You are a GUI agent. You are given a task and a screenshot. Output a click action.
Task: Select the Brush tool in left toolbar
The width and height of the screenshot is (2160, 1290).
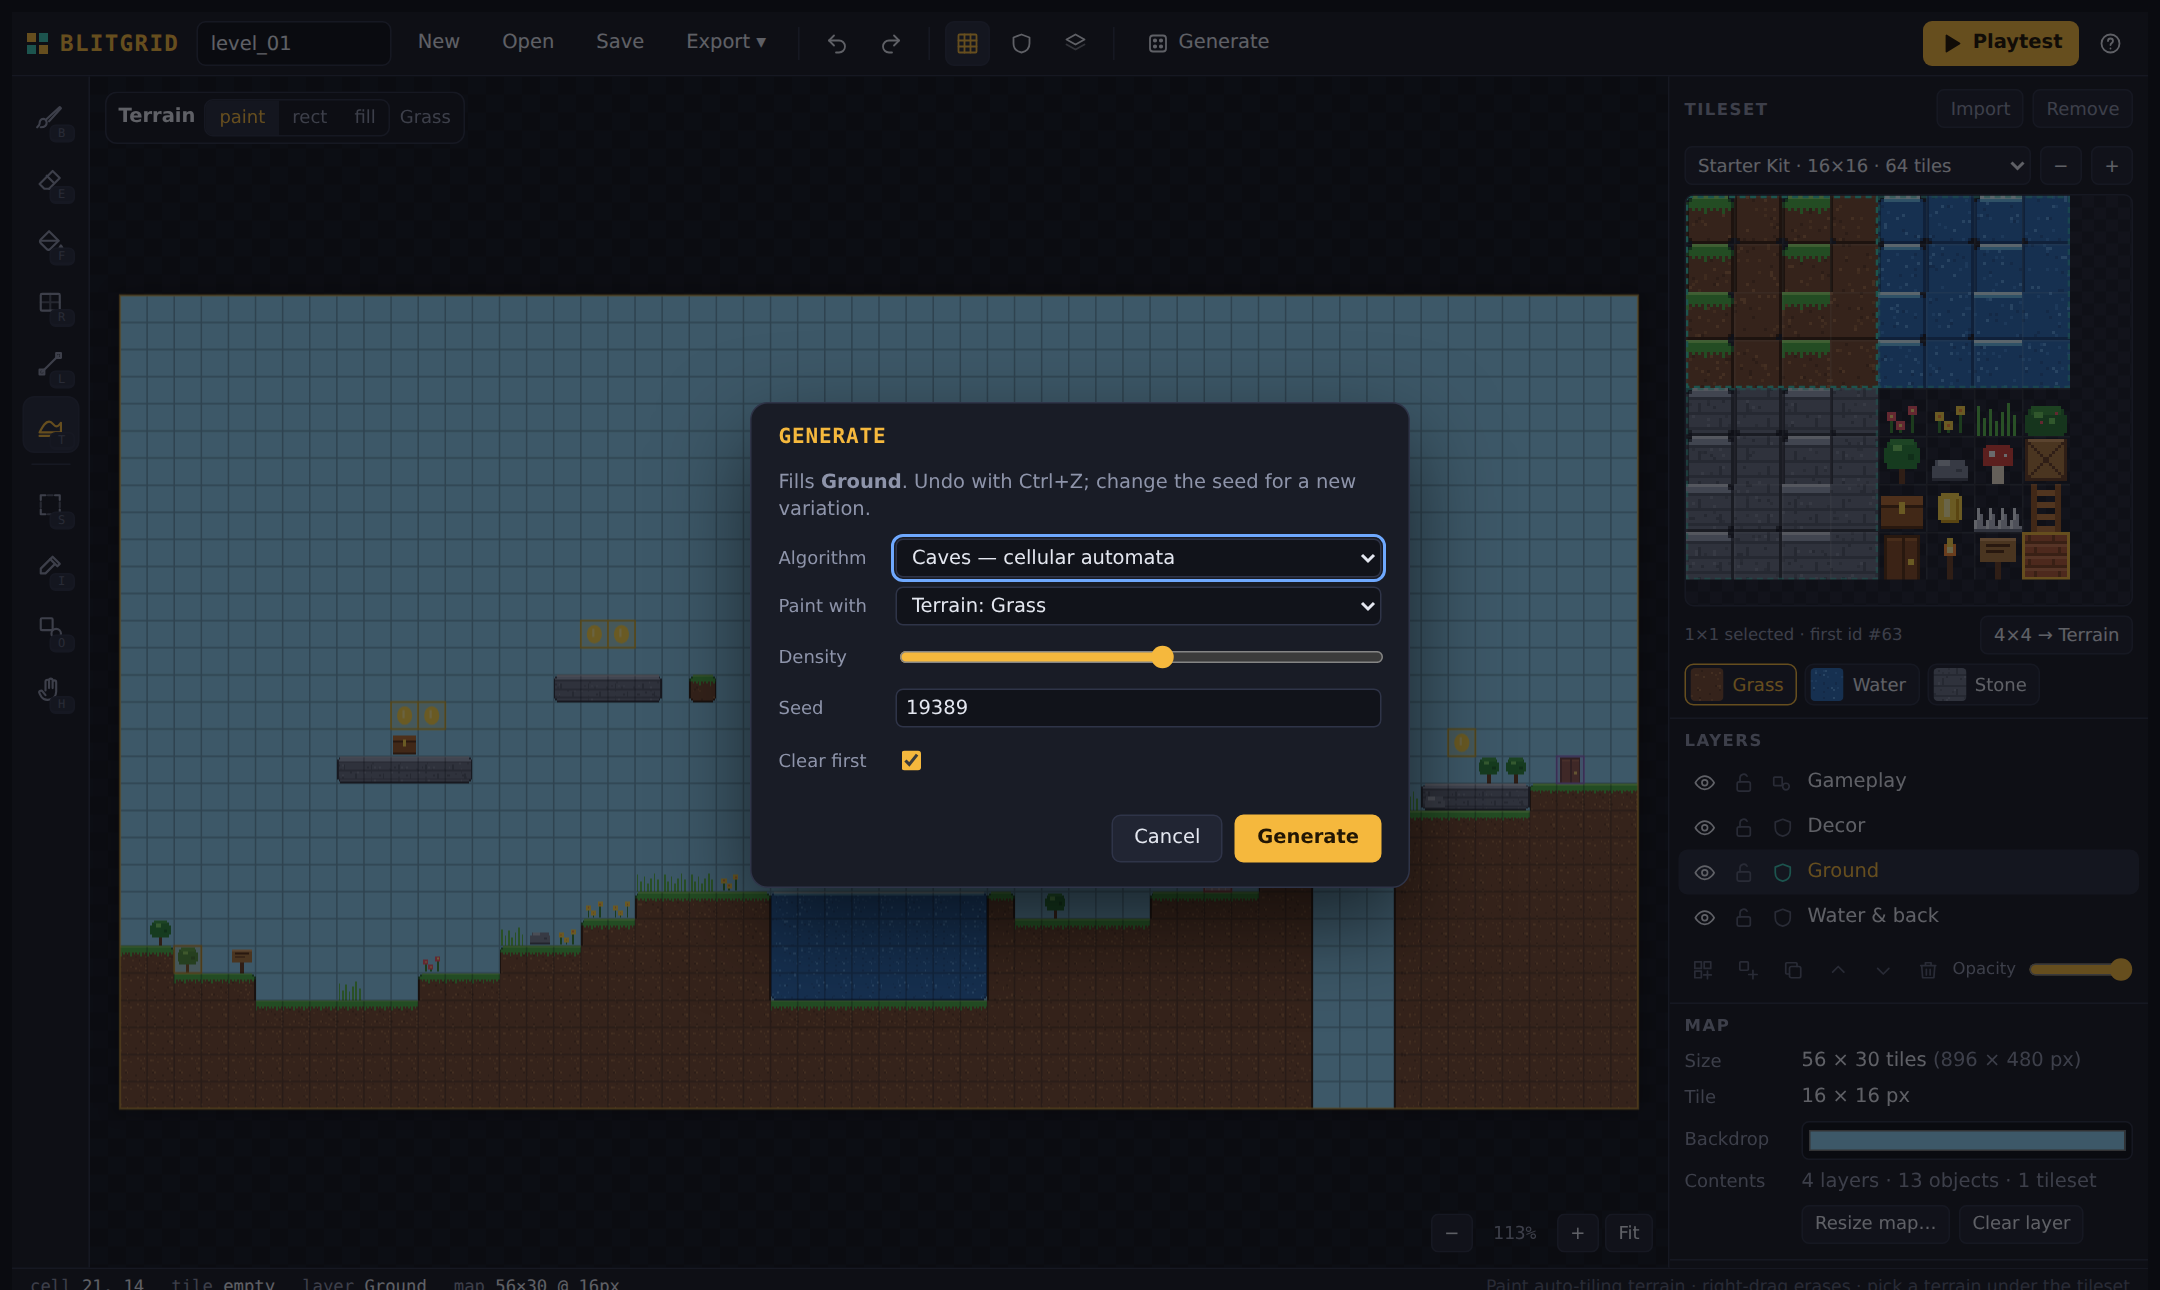tap(50, 119)
